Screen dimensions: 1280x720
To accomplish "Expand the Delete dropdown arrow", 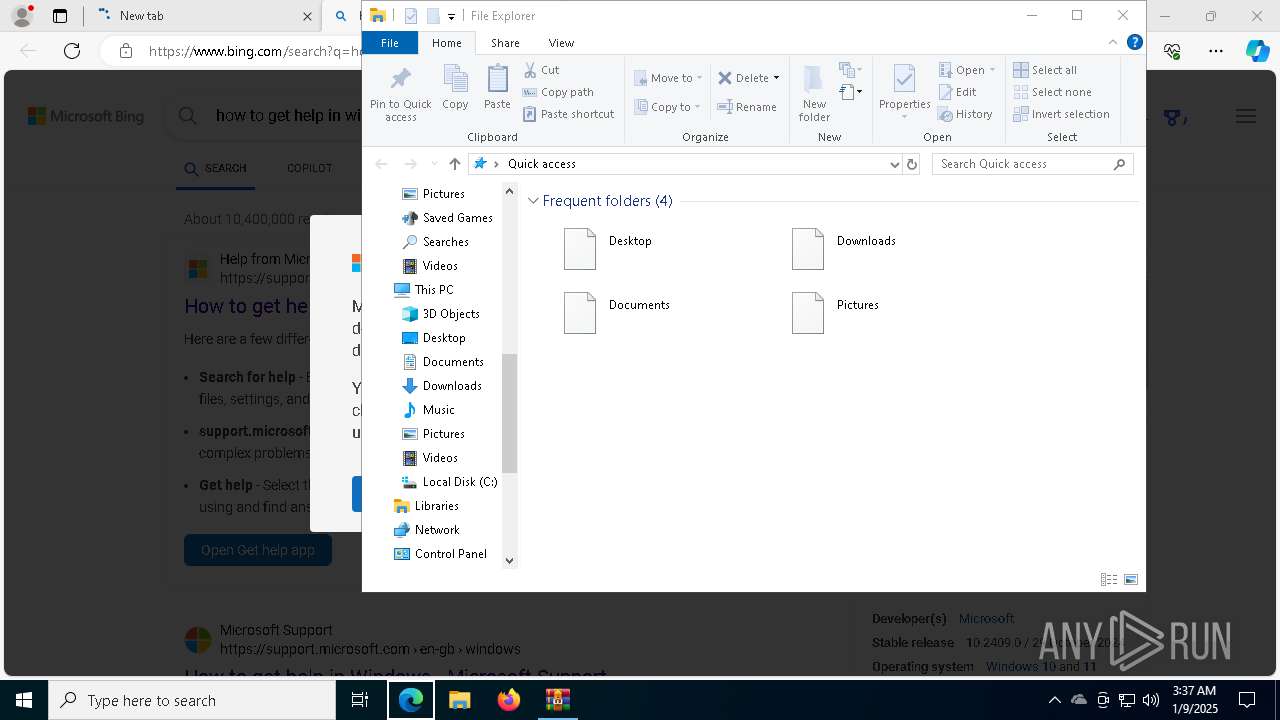I will point(776,78).
